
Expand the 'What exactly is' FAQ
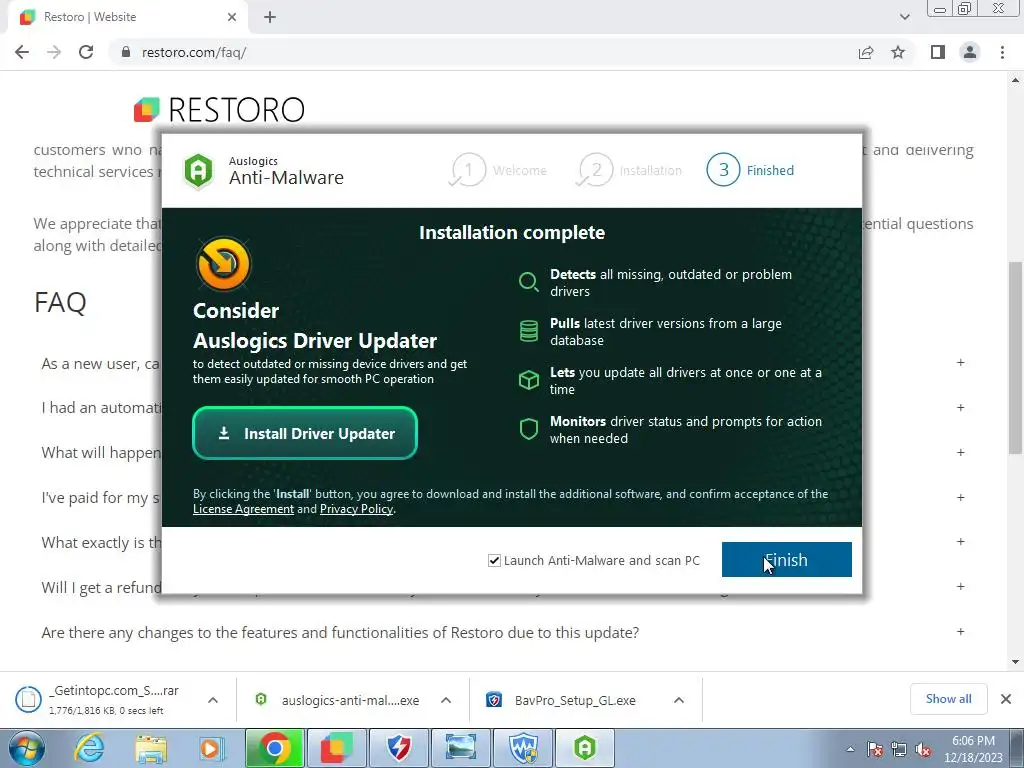[960, 542]
